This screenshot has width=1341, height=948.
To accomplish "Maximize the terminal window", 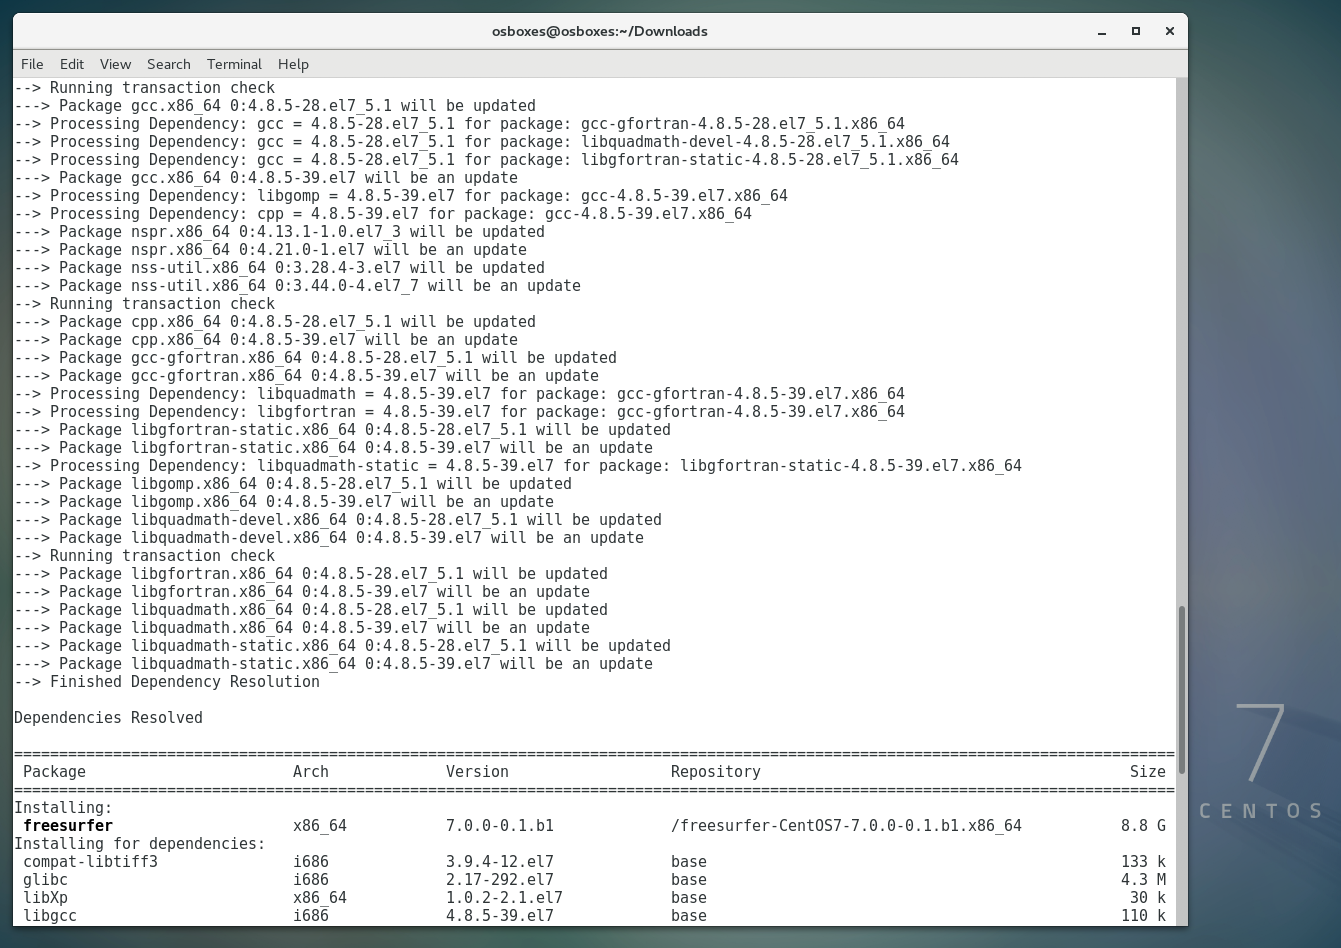I will click(x=1136, y=31).
